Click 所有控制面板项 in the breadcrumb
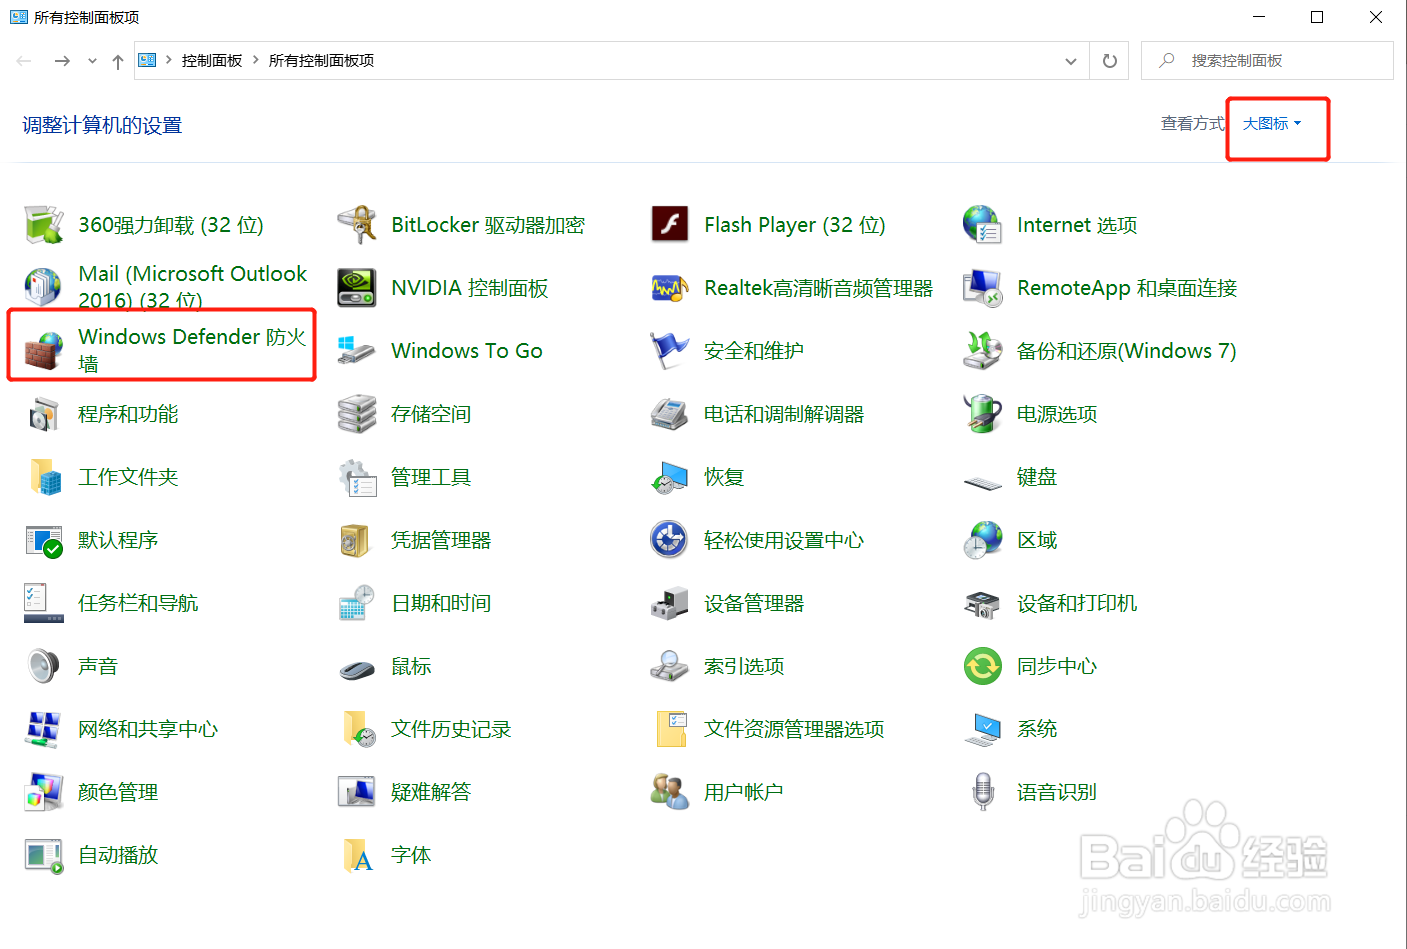The height and width of the screenshot is (949, 1407). [322, 60]
